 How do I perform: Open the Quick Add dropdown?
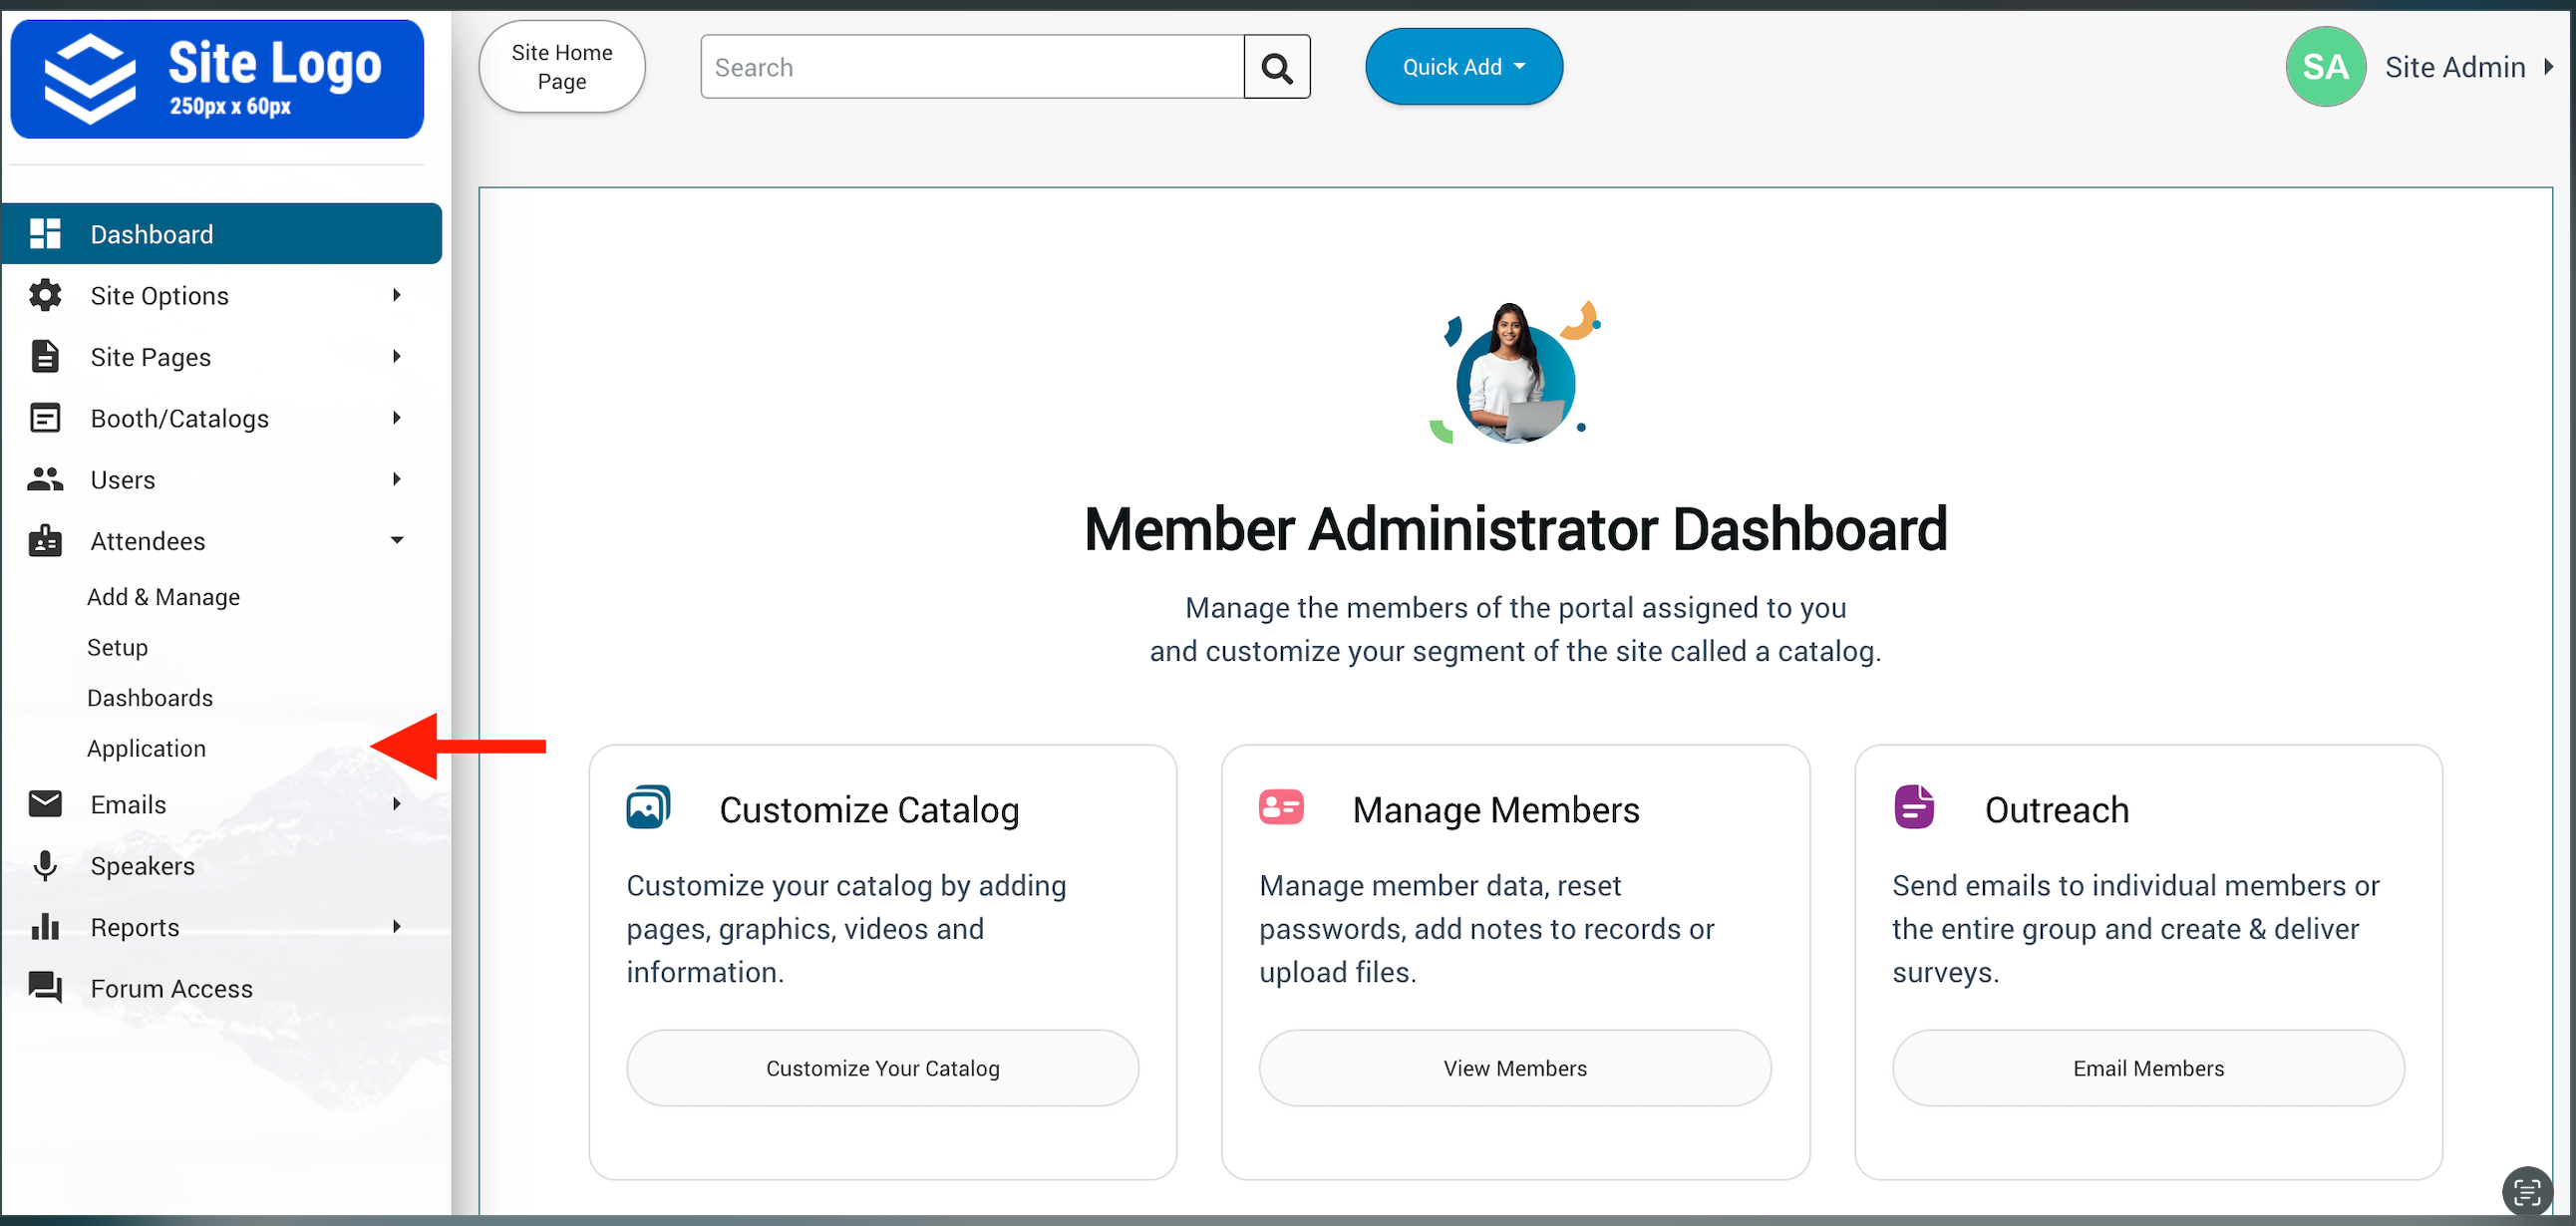(1463, 67)
